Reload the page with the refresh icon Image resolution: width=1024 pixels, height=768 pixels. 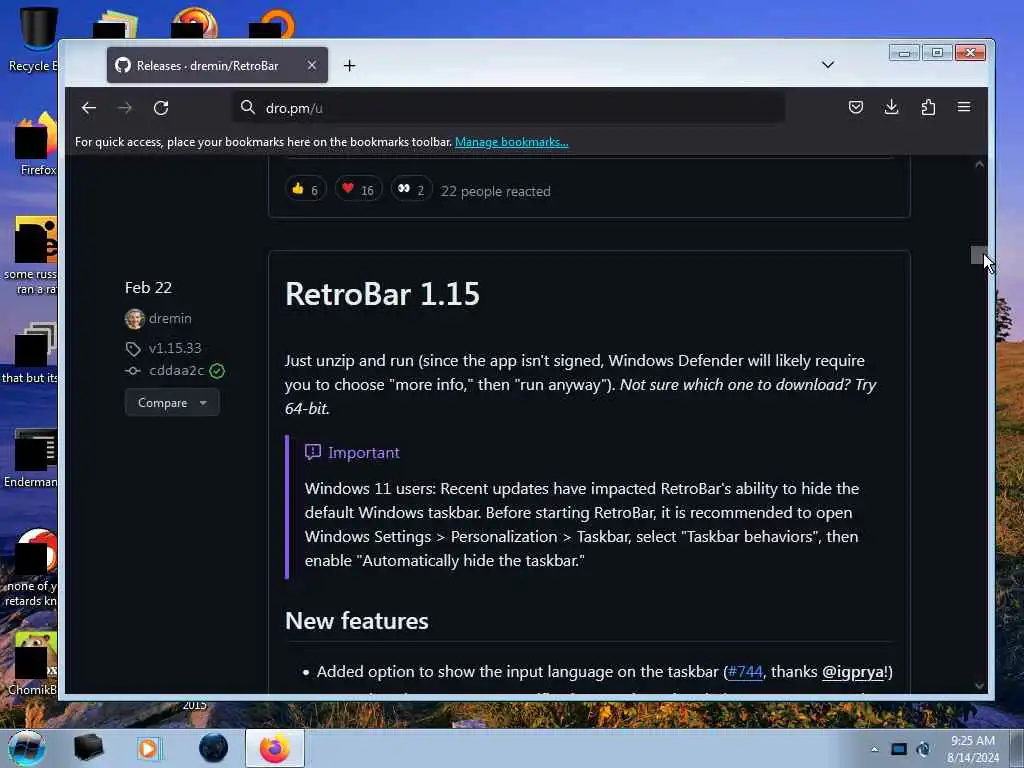coord(161,108)
